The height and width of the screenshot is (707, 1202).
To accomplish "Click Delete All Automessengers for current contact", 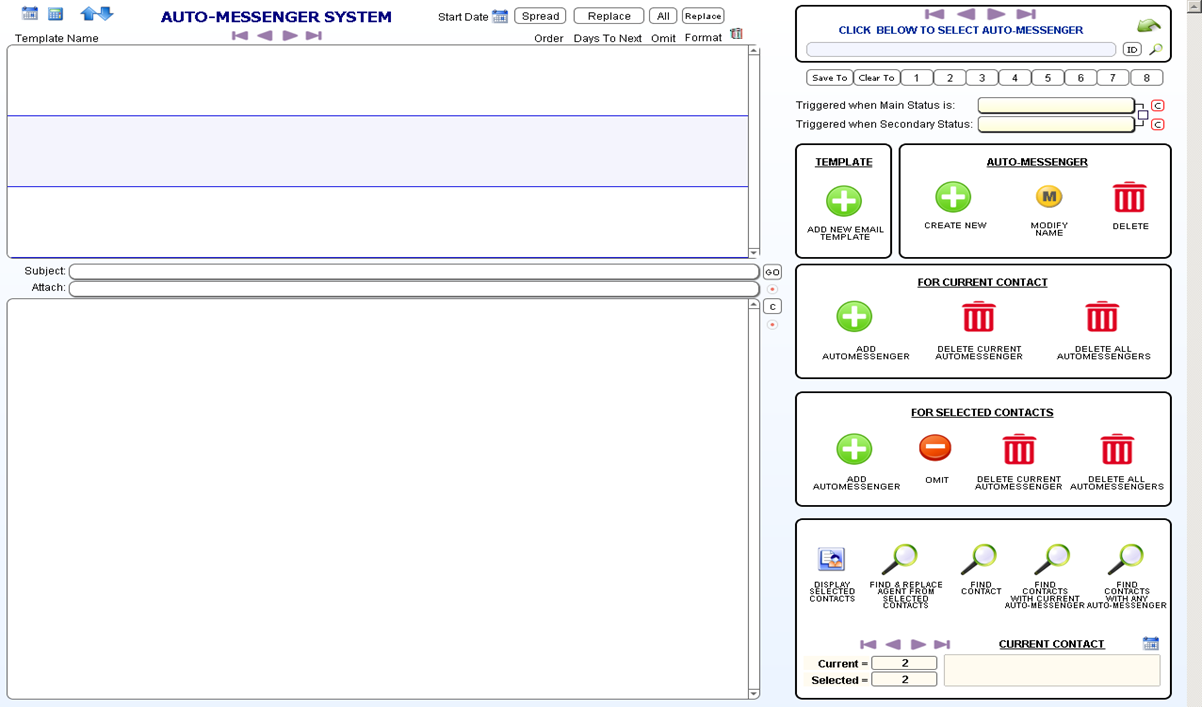I will click(1102, 317).
